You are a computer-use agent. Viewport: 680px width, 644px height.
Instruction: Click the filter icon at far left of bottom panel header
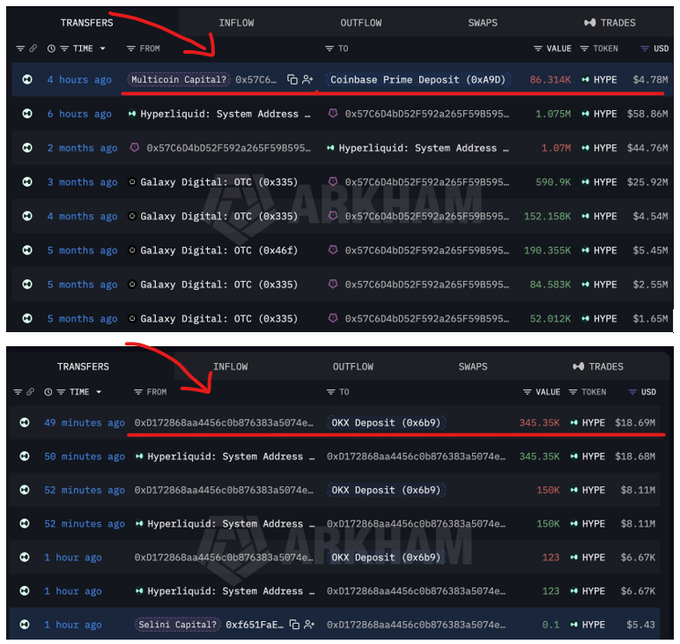[x=18, y=392]
